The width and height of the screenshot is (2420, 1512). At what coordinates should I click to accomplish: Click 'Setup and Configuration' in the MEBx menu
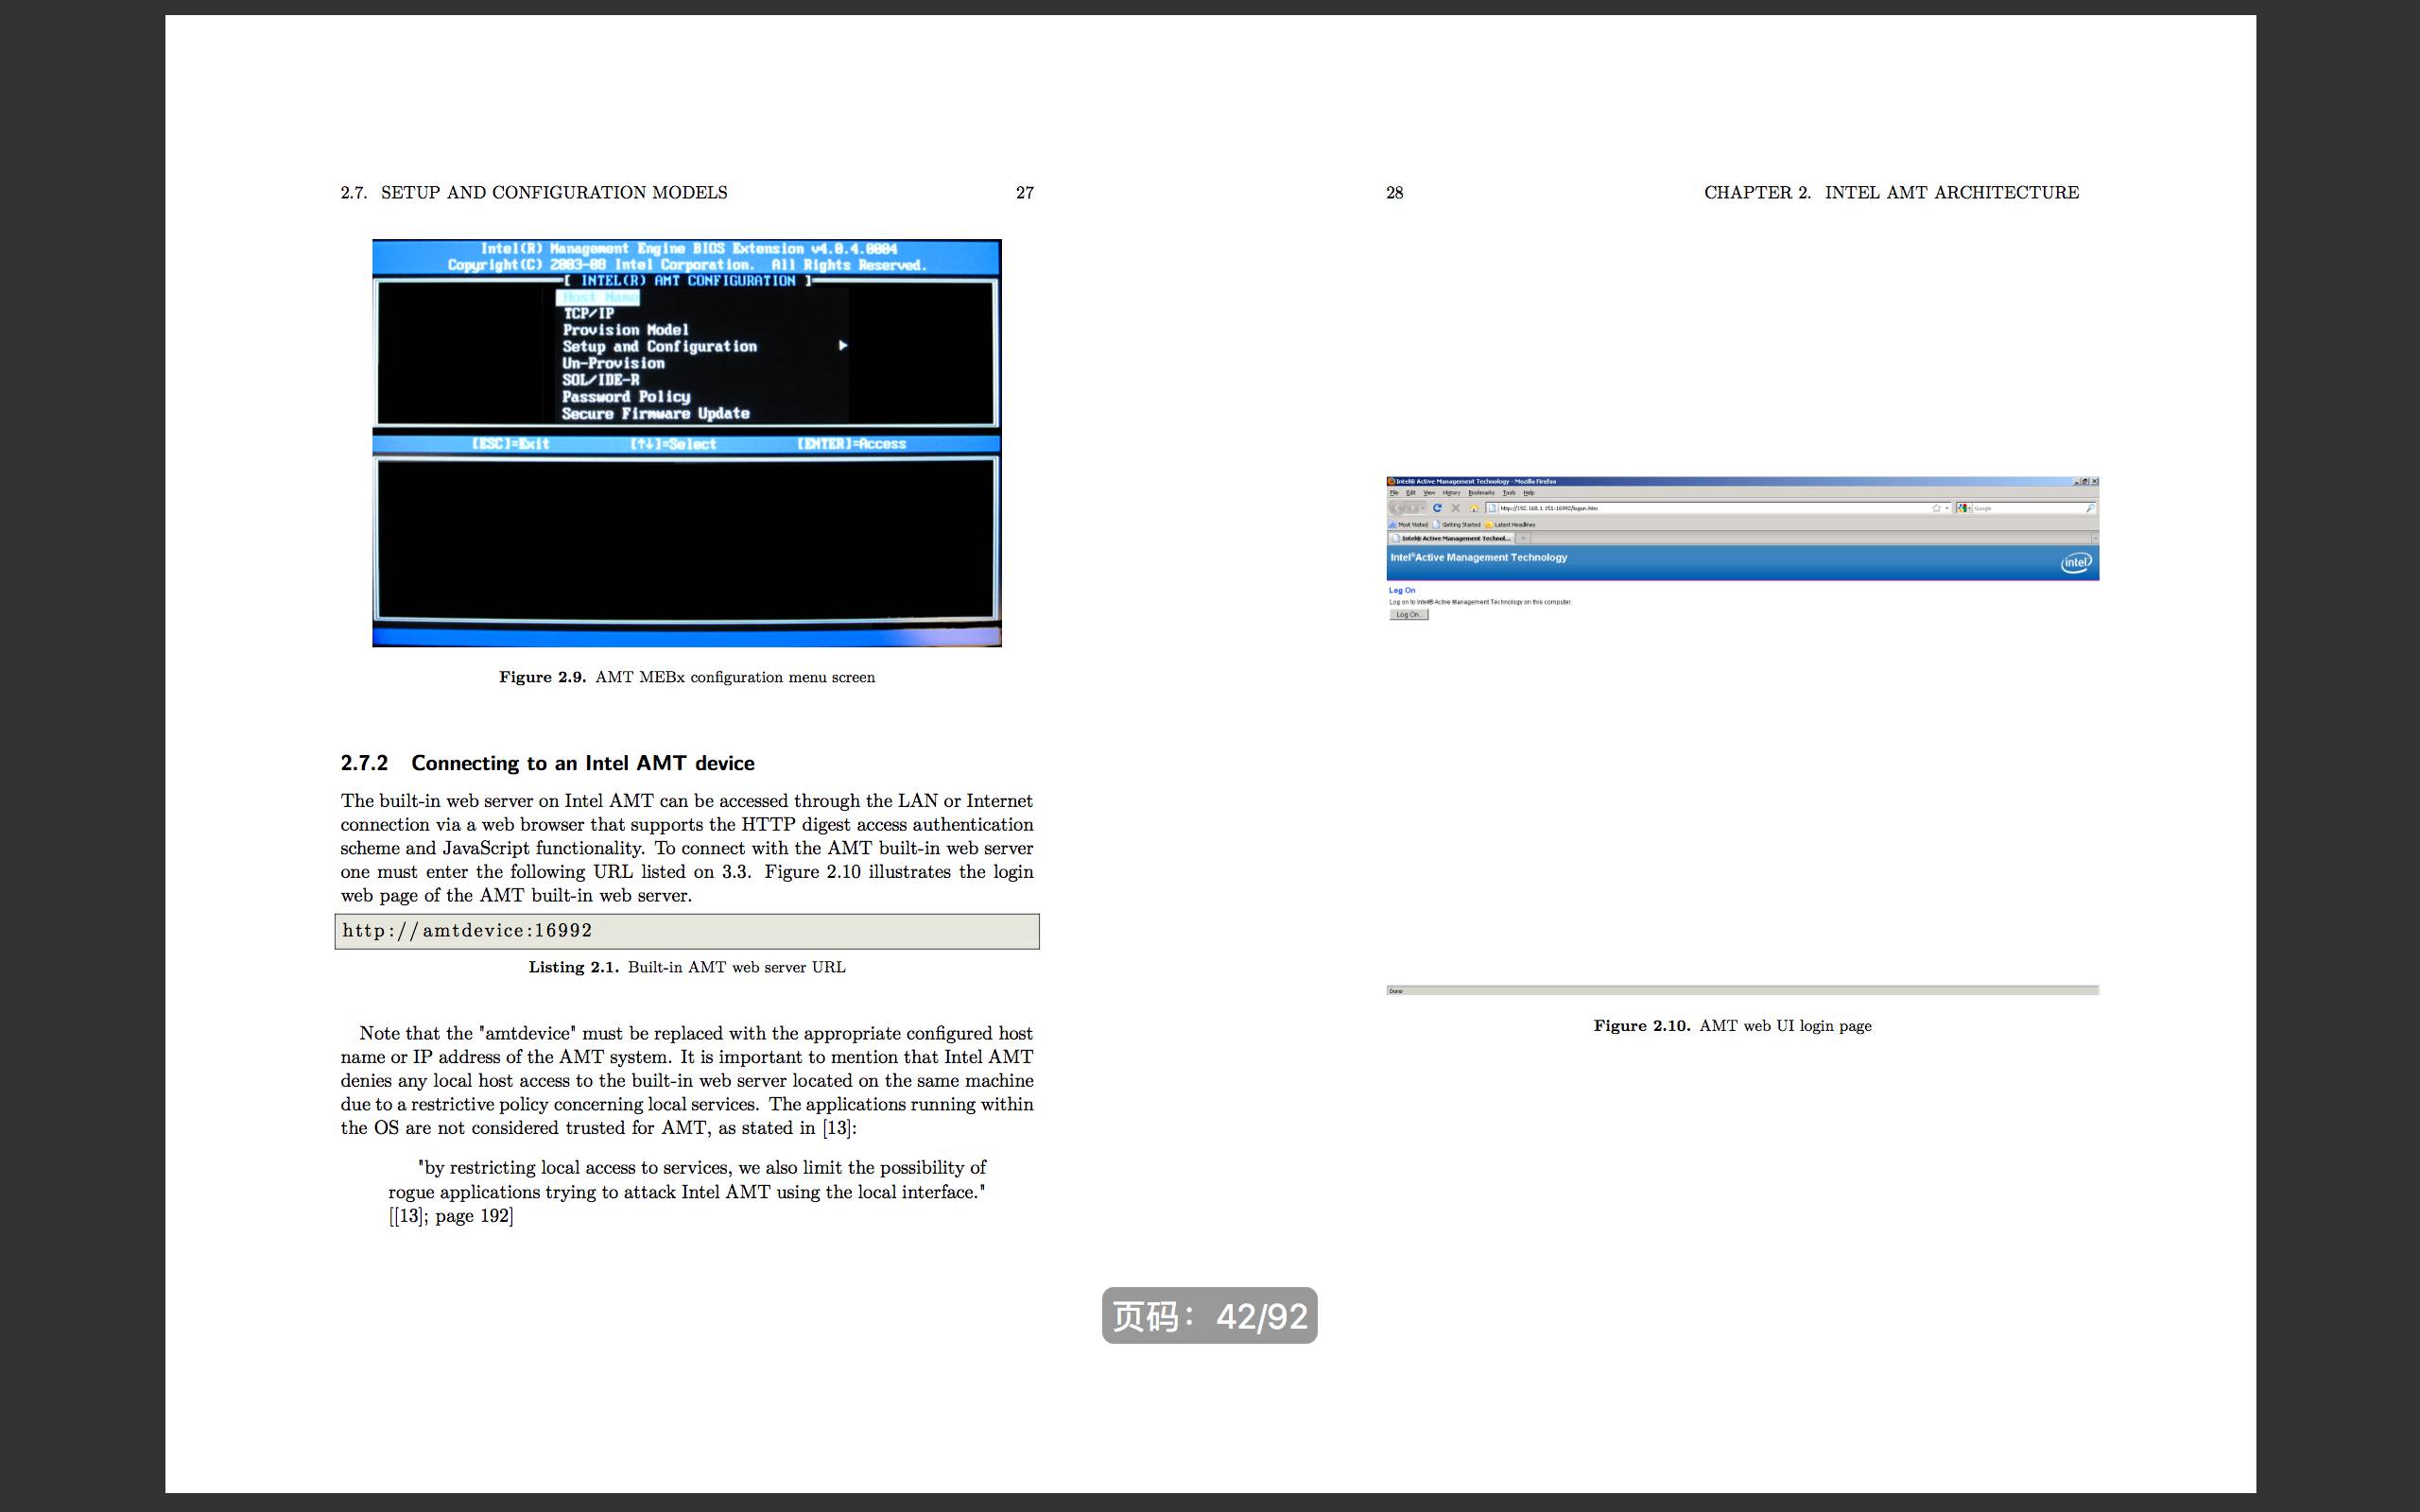[x=659, y=346]
